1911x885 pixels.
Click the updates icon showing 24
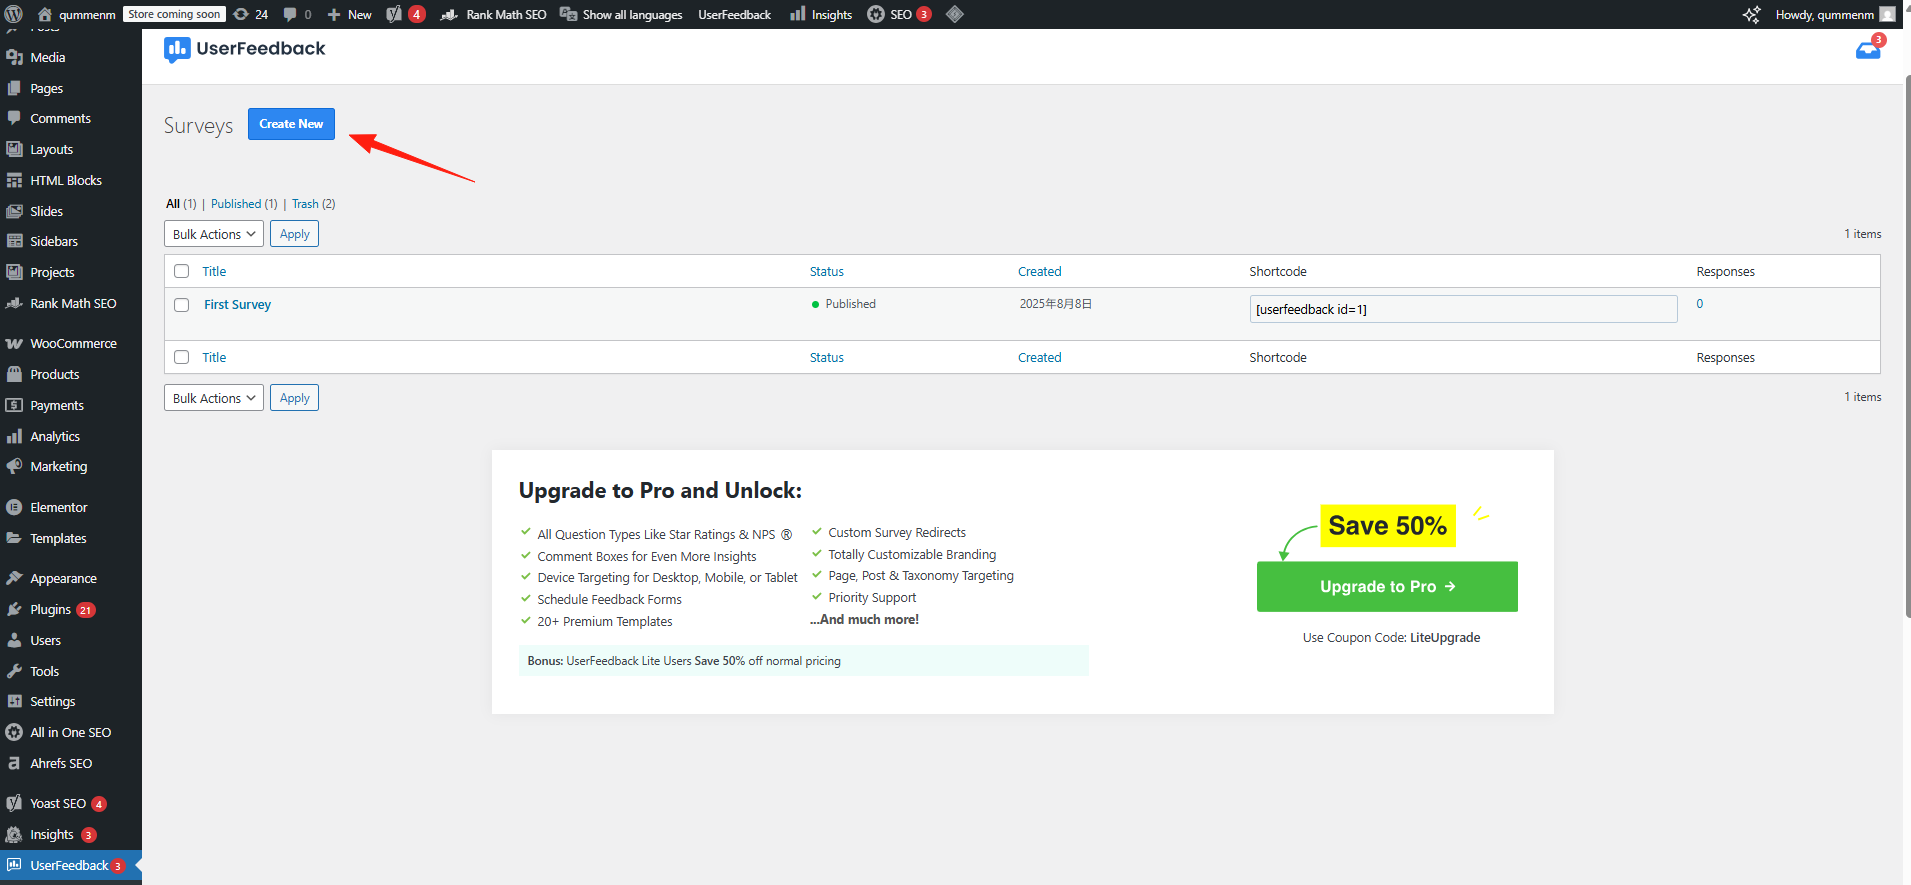250,14
